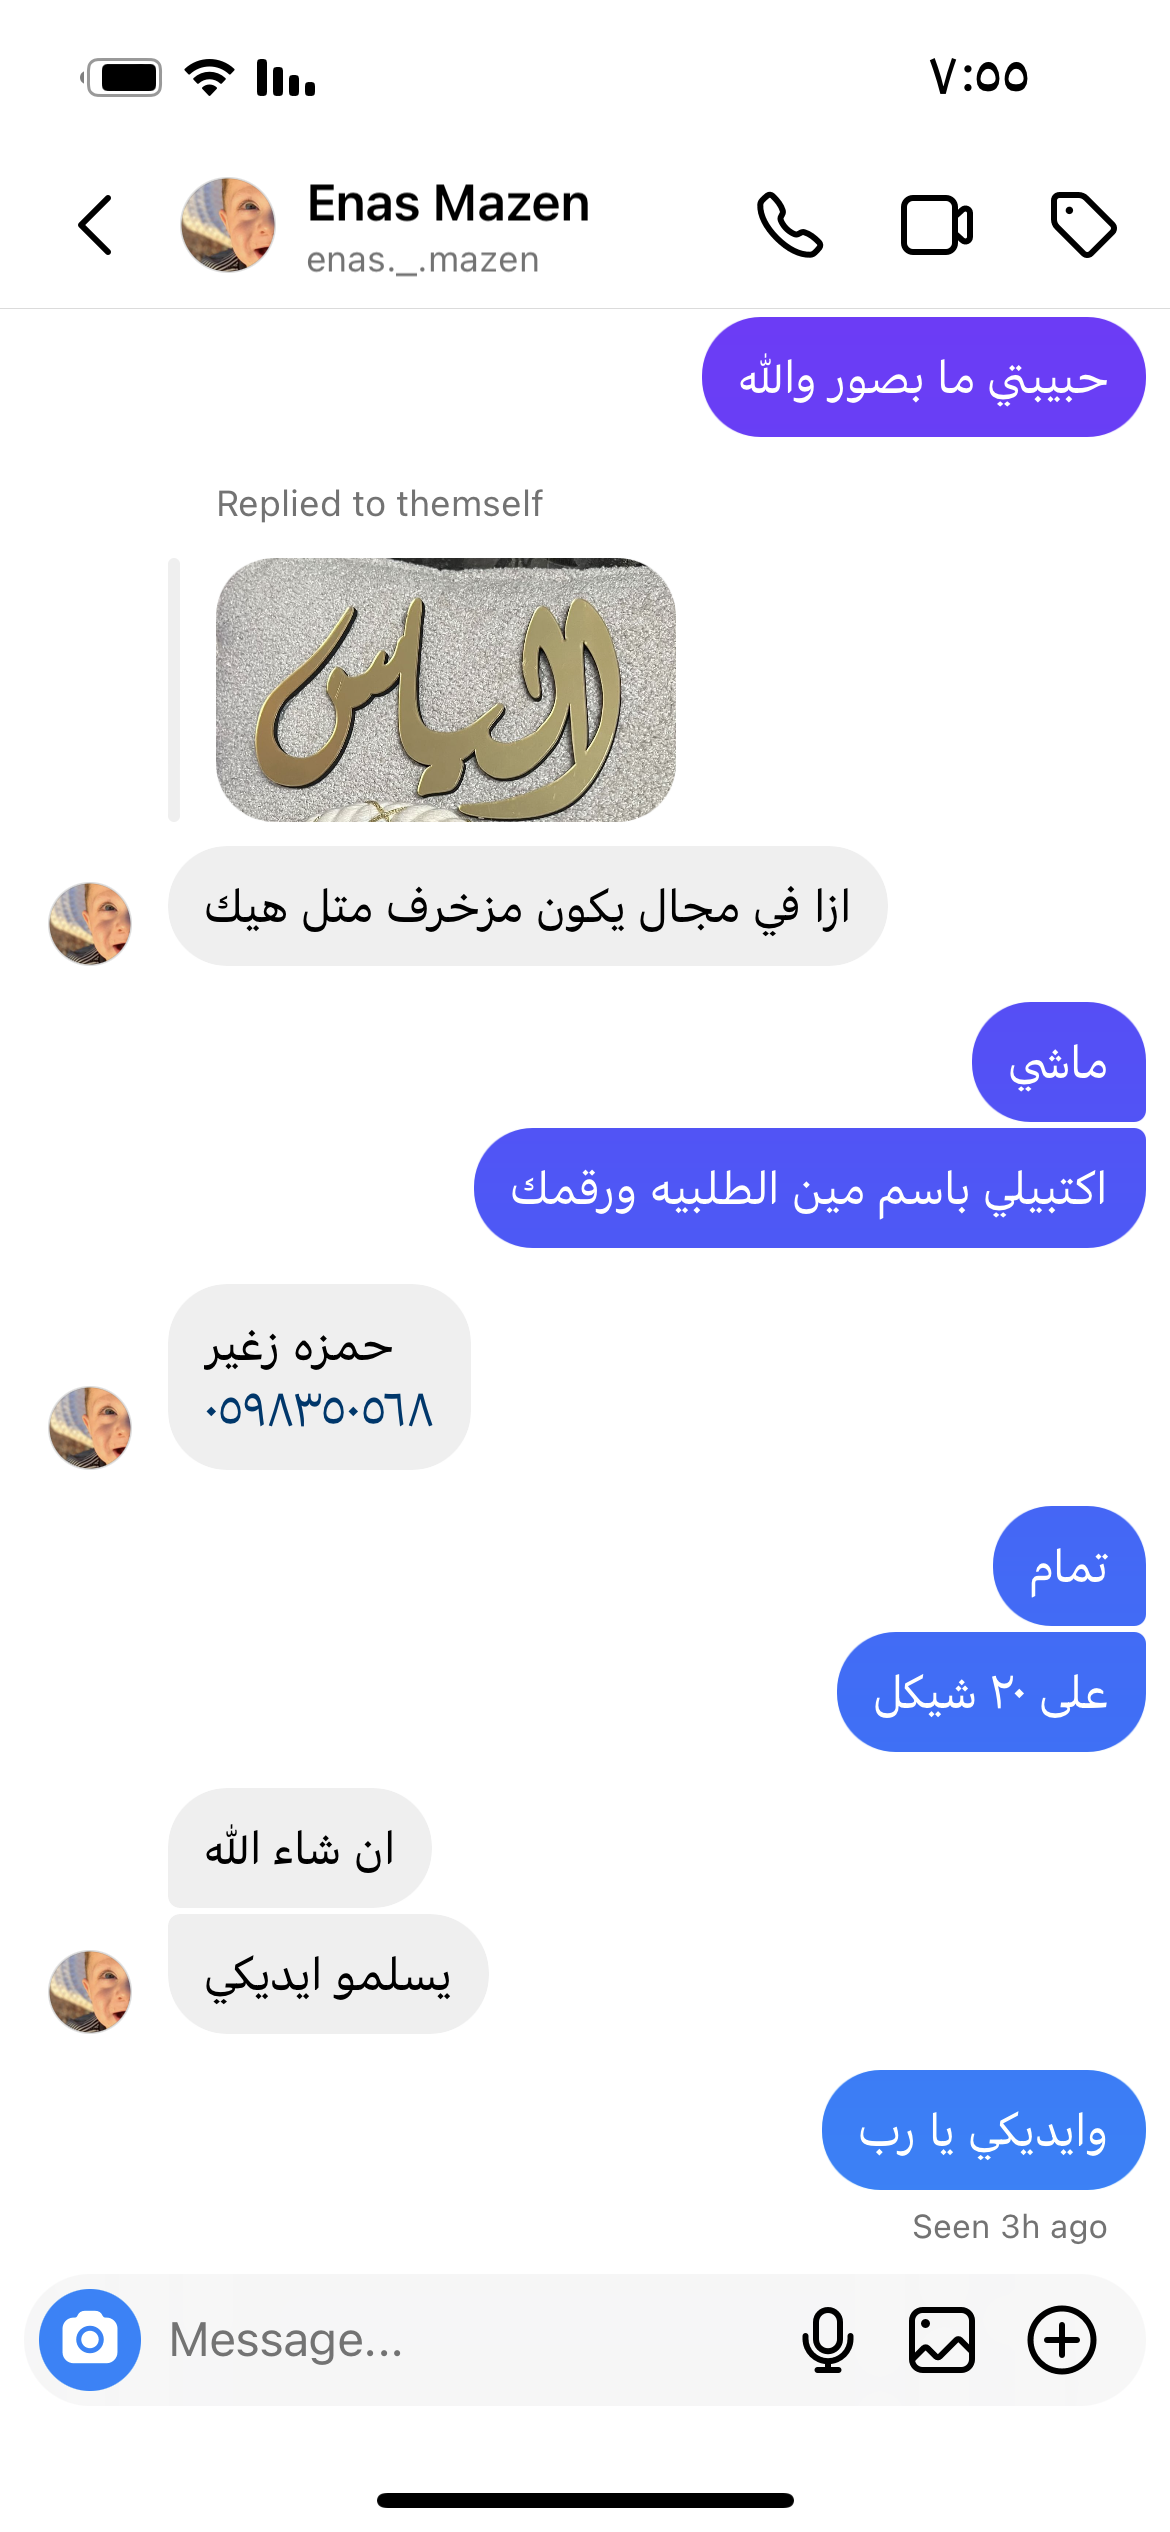This screenshot has width=1170, height=2532.
Task: Select the sent bubble اكتبيلي باسم مين الطلبيه
Action: coord(810,1188)
